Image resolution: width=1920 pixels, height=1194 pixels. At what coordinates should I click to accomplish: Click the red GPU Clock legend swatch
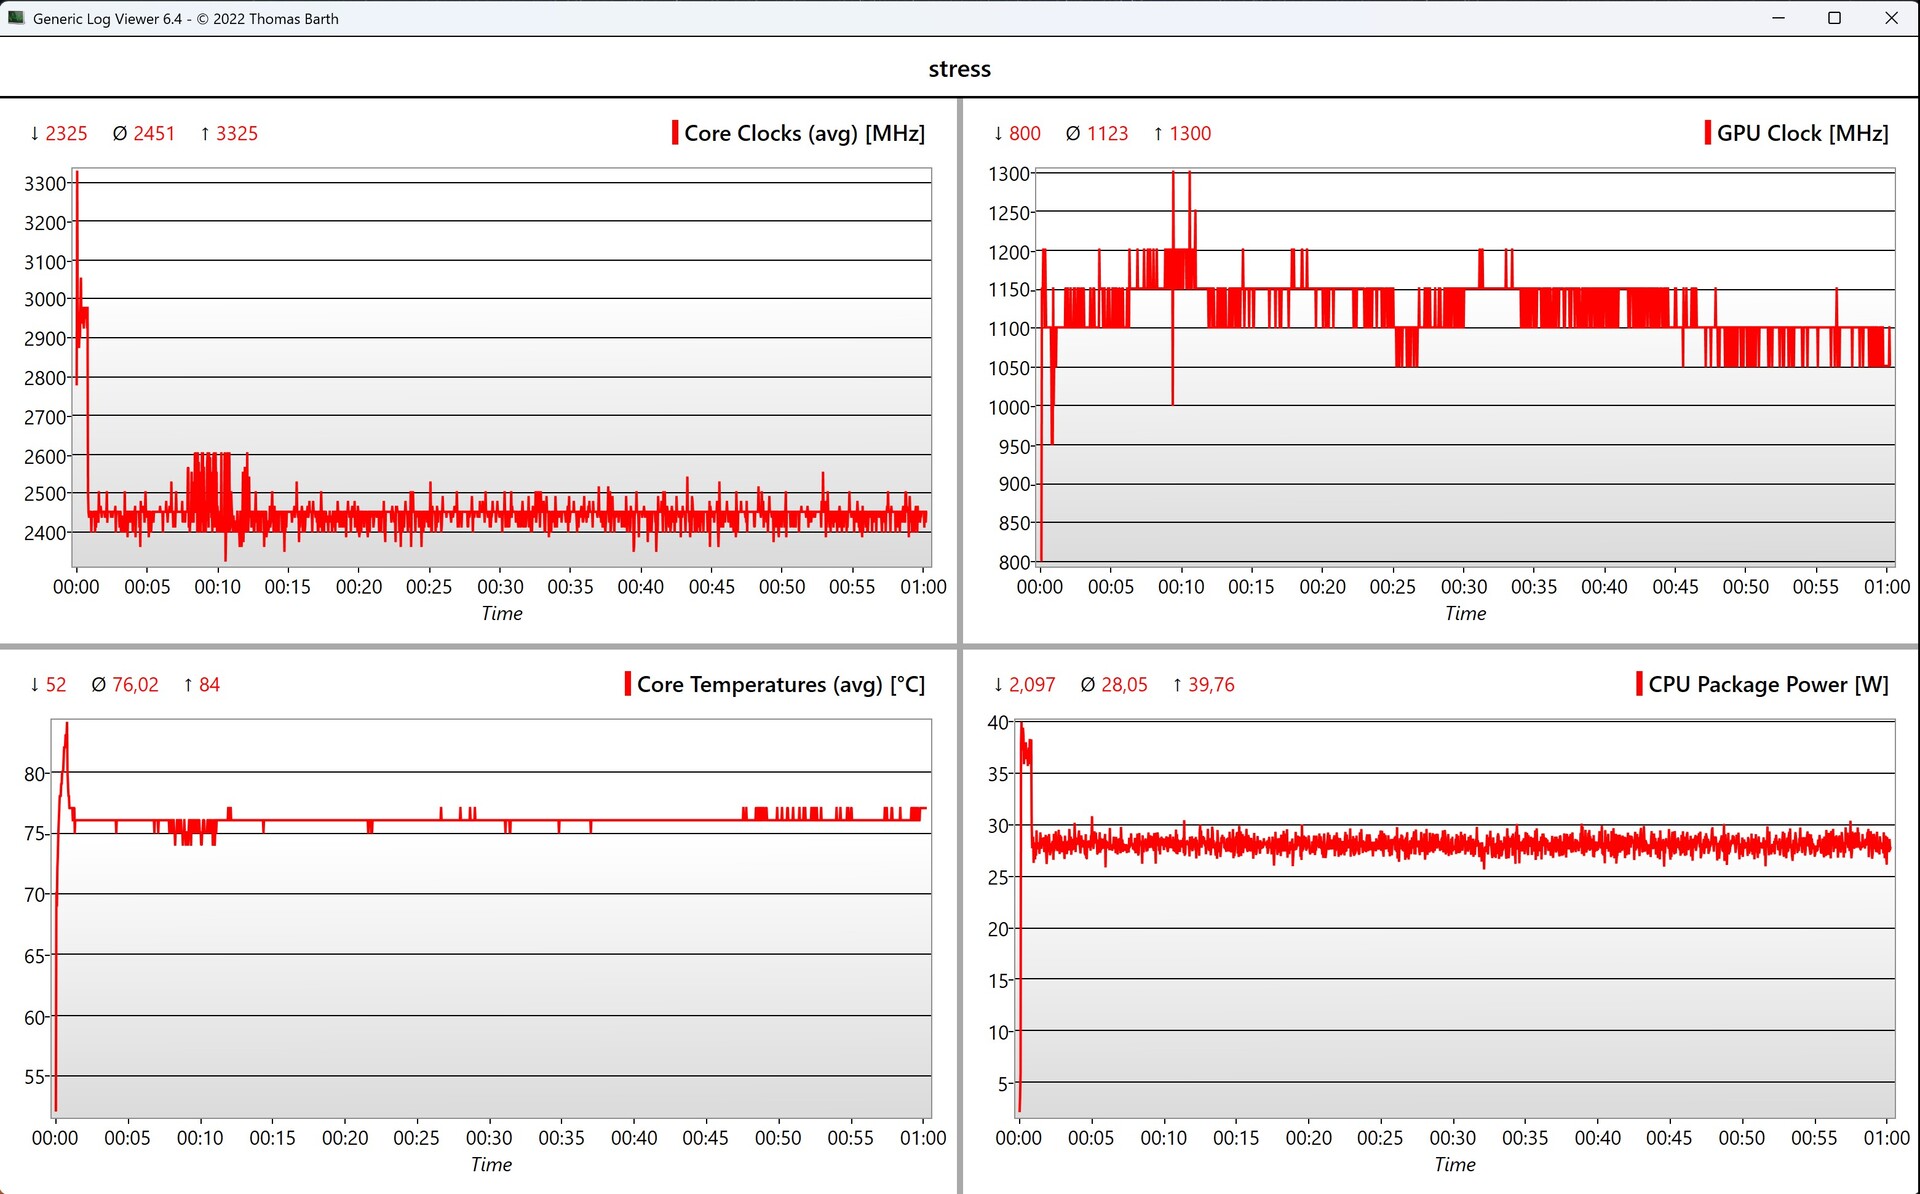point(1707,133)
